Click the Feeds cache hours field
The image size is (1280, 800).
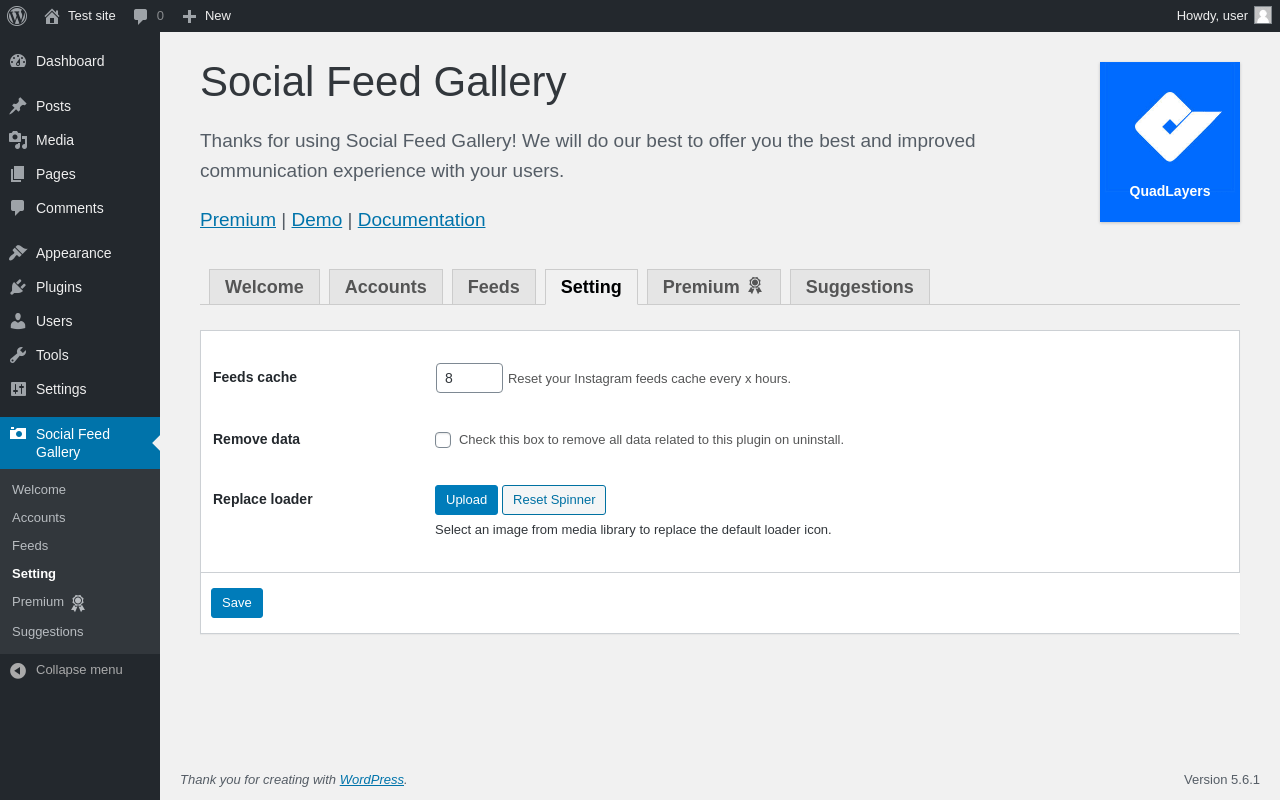pos(469,378)
